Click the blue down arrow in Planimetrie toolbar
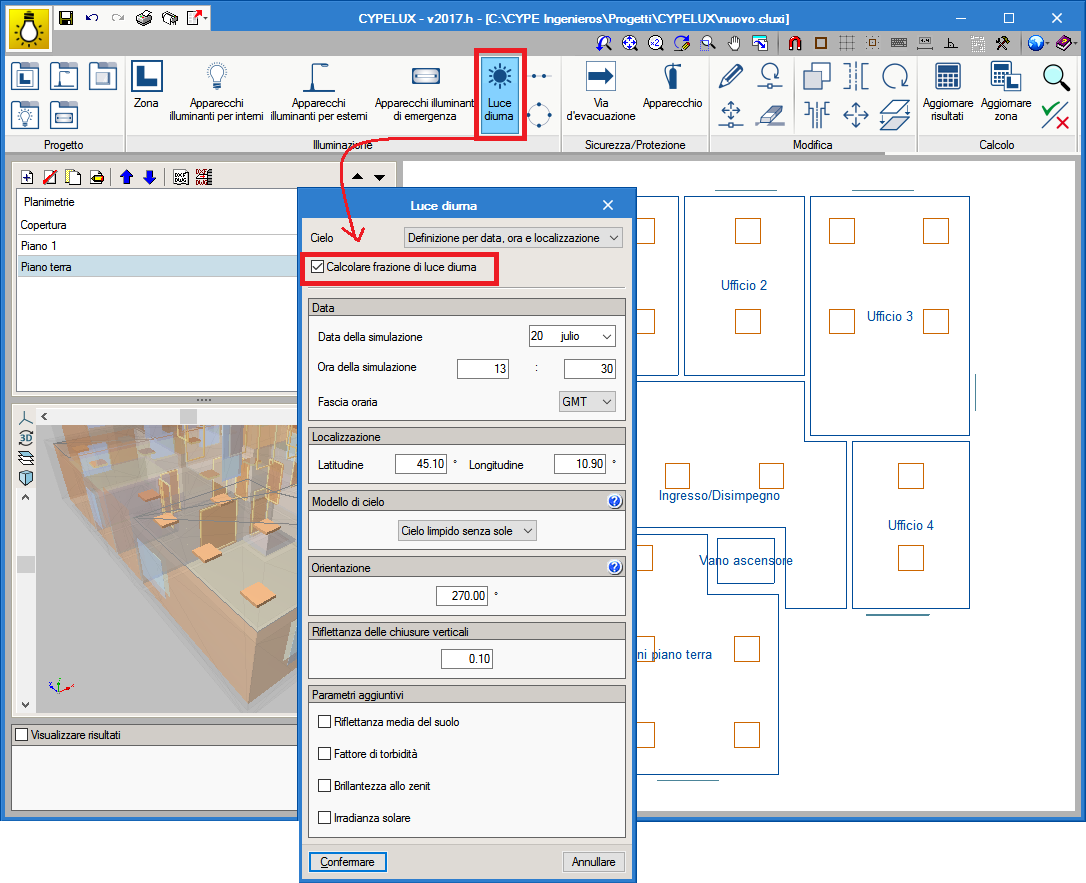 pos(150,177)
